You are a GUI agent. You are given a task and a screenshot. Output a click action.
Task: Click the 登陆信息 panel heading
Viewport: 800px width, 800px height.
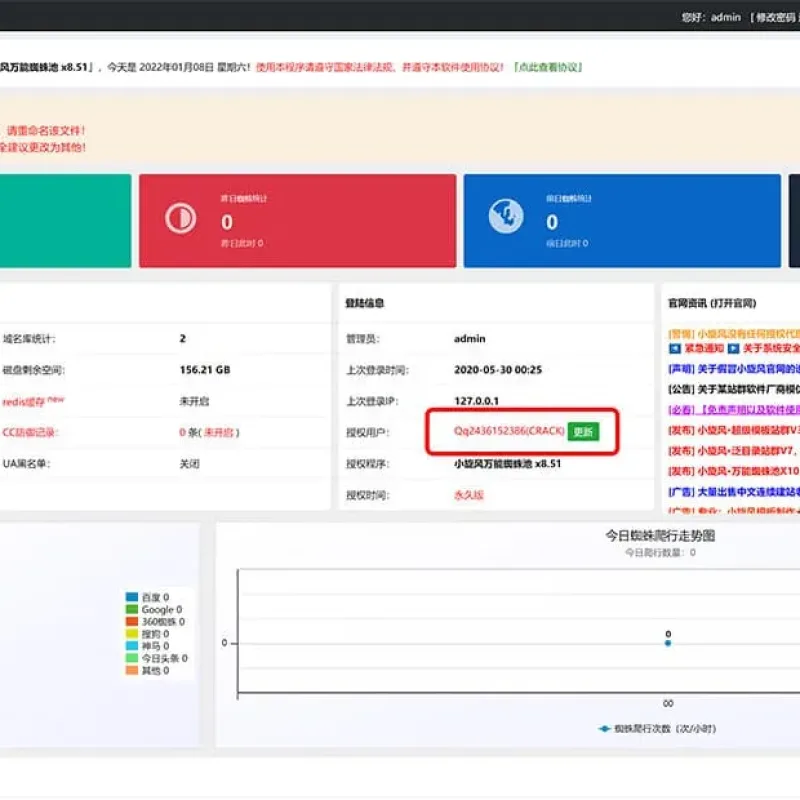click(x=364, y=304)
